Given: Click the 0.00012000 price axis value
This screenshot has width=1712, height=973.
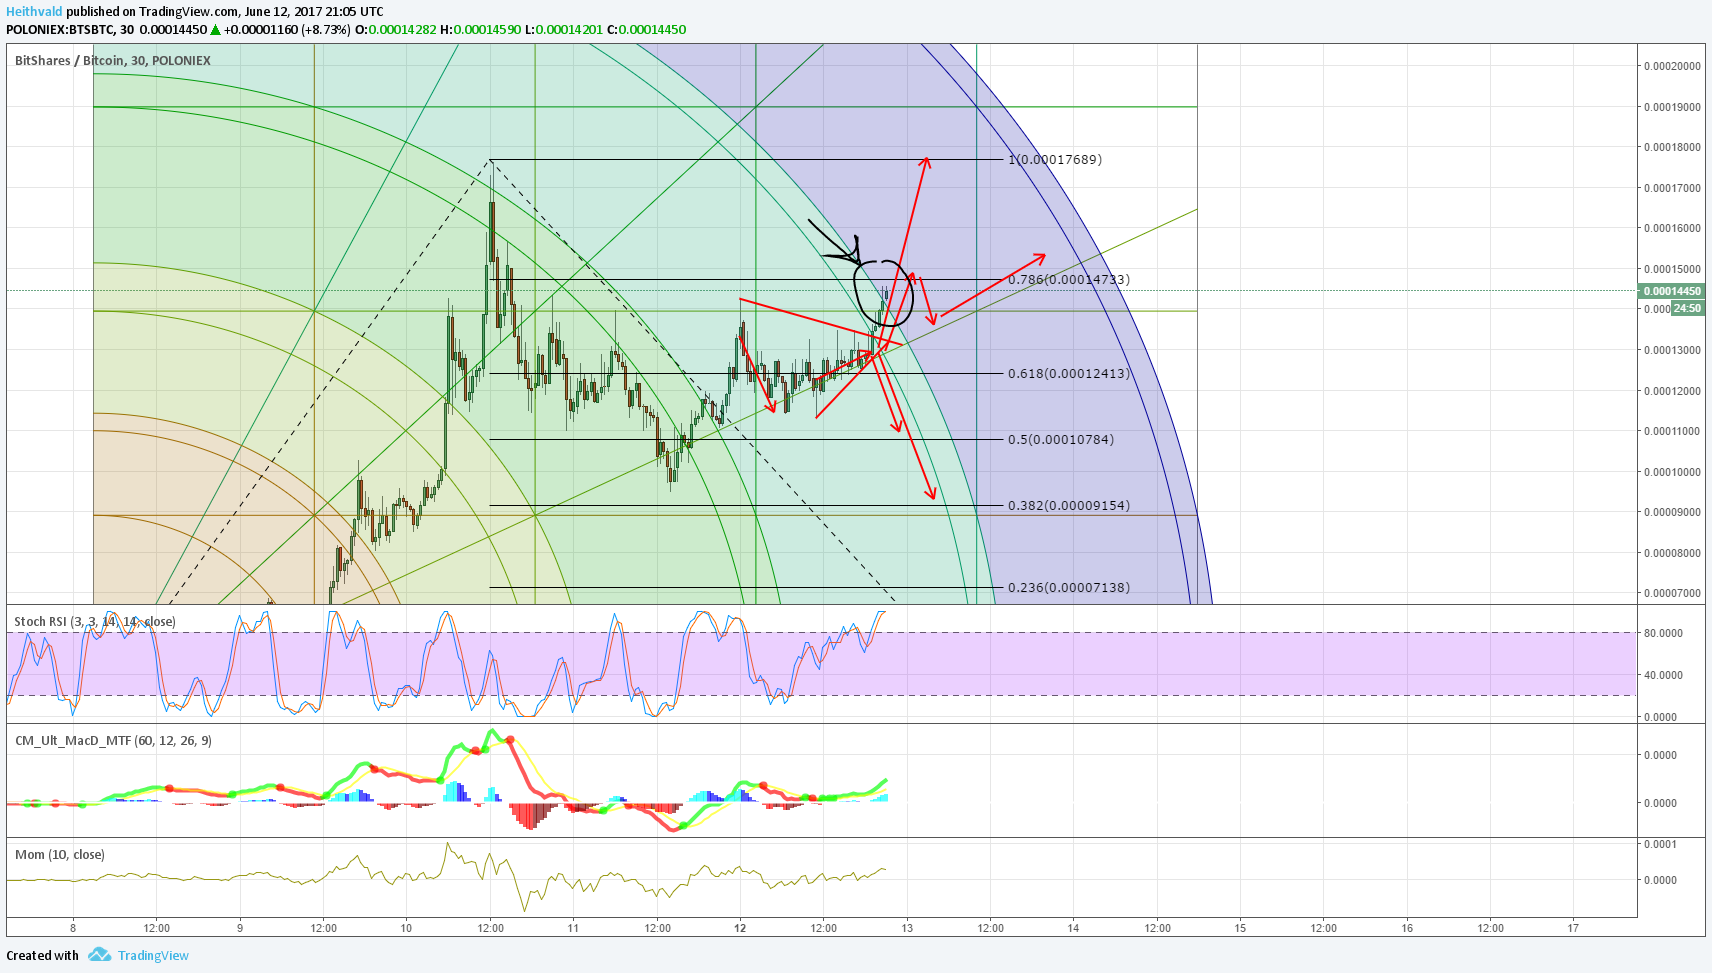Looking at the screenshot, I should click(1672, 391).
